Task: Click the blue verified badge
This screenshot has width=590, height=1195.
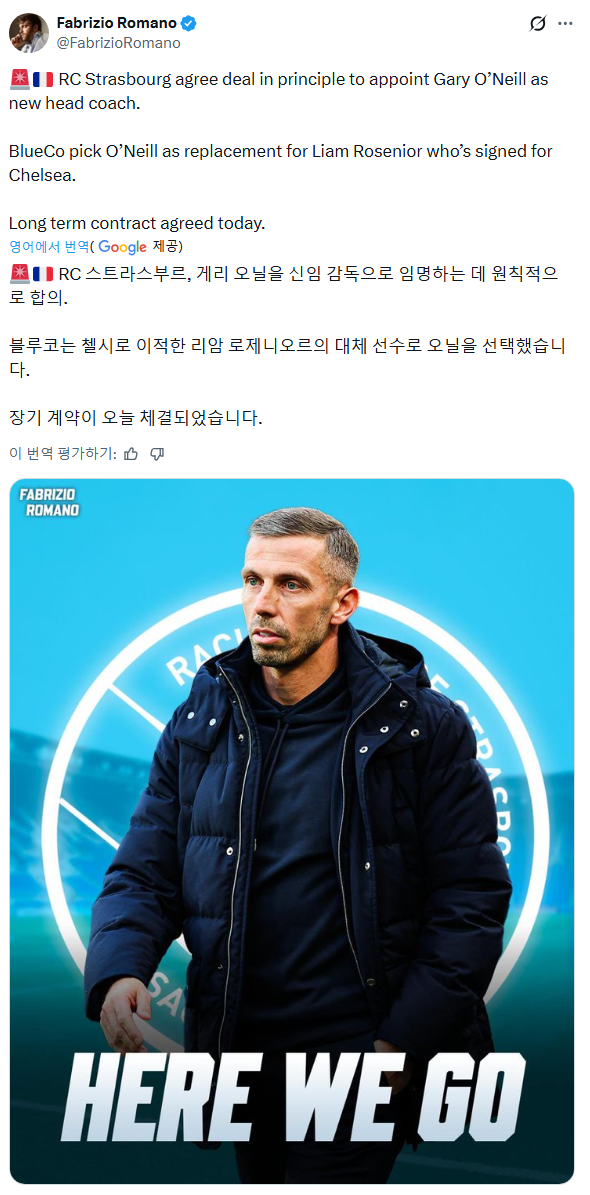Action: click(188, 24)
